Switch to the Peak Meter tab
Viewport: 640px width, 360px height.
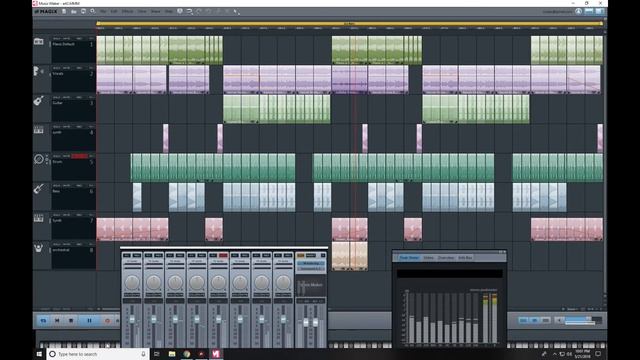(x=409, y=258)
